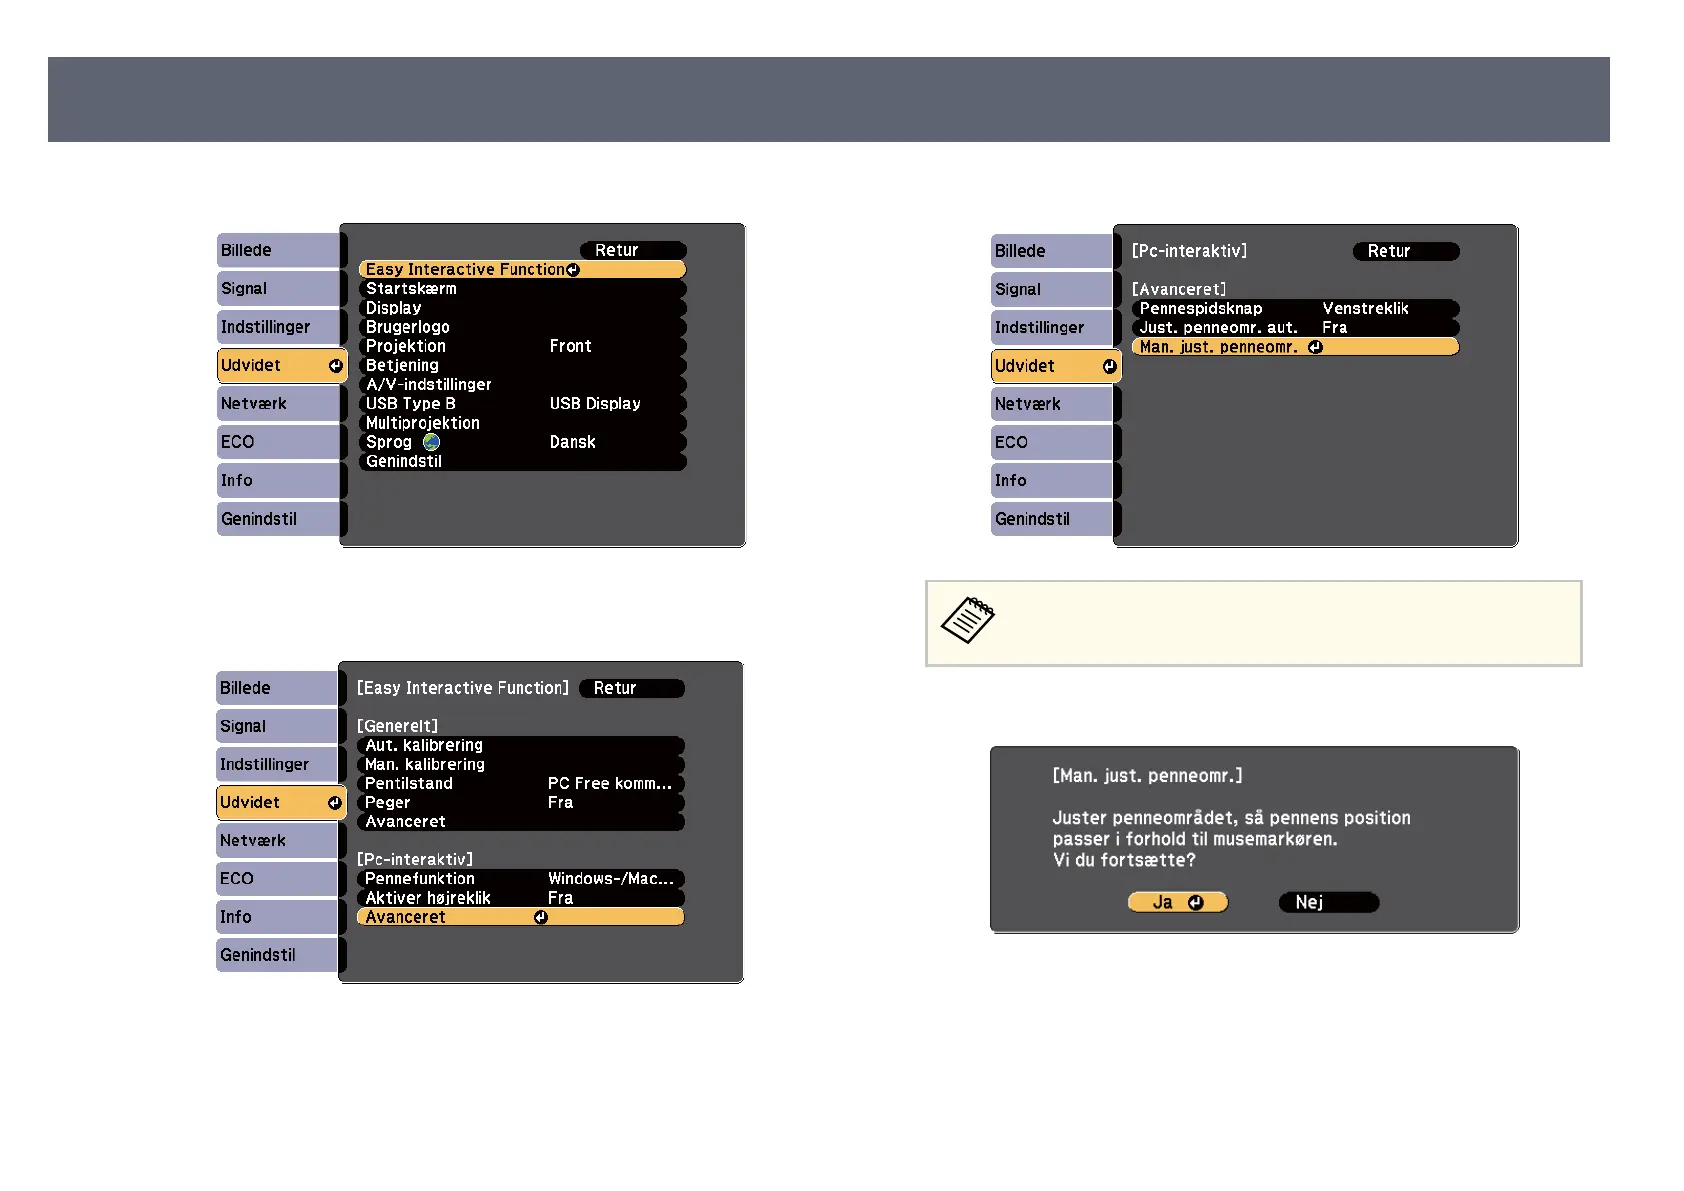Select Netværk tab beside the Startskærm list
Image resolution: width=1684 pixels, height=1191 pixels.
pyautogui.click(x=278, y=404)
